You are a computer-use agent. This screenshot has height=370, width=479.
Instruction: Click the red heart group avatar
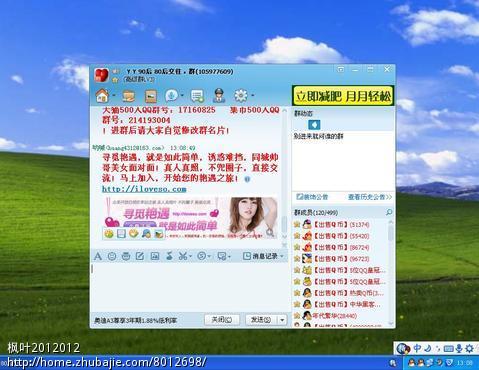tap(101, 75)
